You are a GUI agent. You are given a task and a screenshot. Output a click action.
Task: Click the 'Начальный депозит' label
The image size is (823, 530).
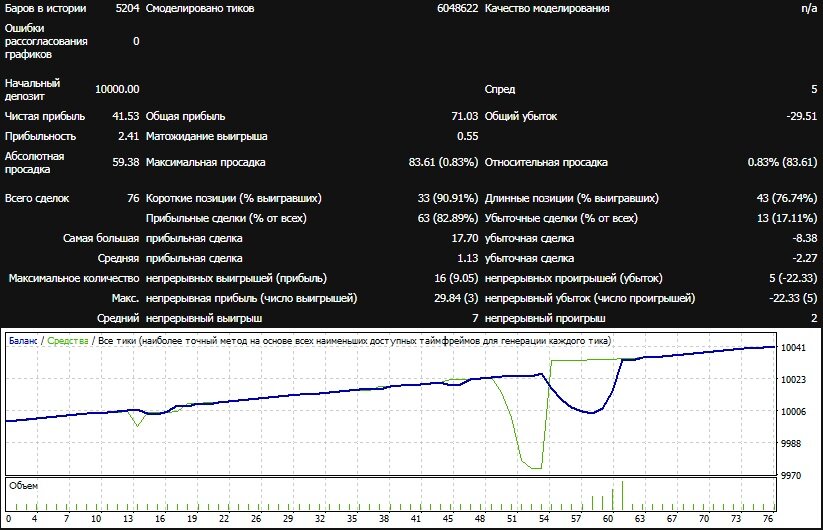click(33, 90)
